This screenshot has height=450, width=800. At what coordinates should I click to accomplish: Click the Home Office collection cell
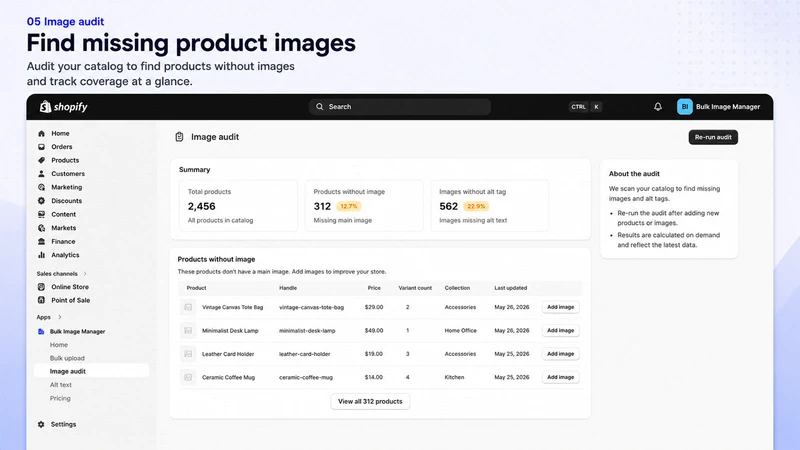click(460, 331)
